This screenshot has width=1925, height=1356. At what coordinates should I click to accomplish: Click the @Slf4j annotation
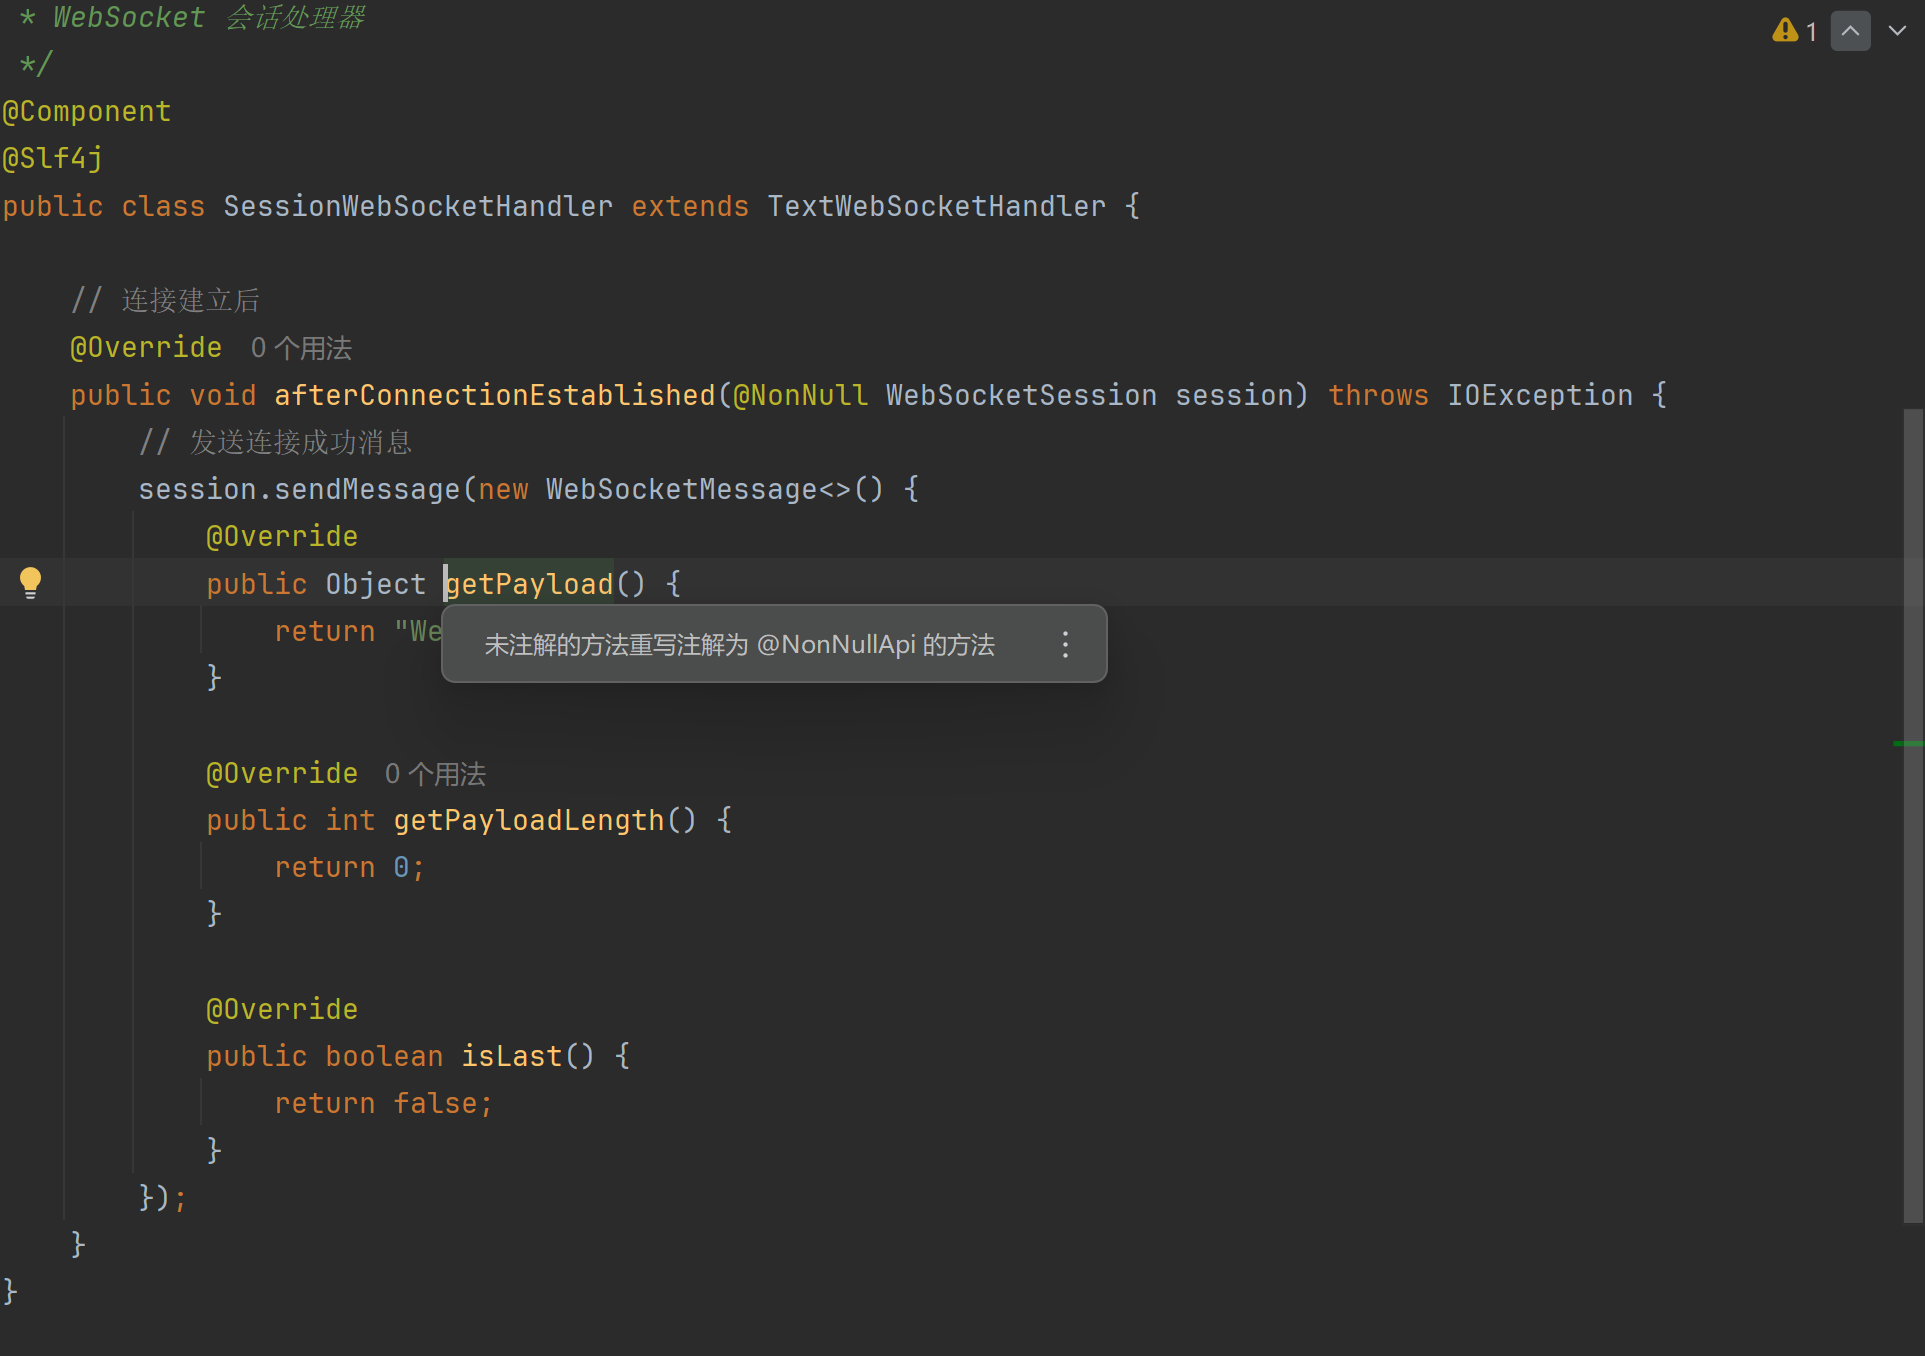(x=52, y=158)
